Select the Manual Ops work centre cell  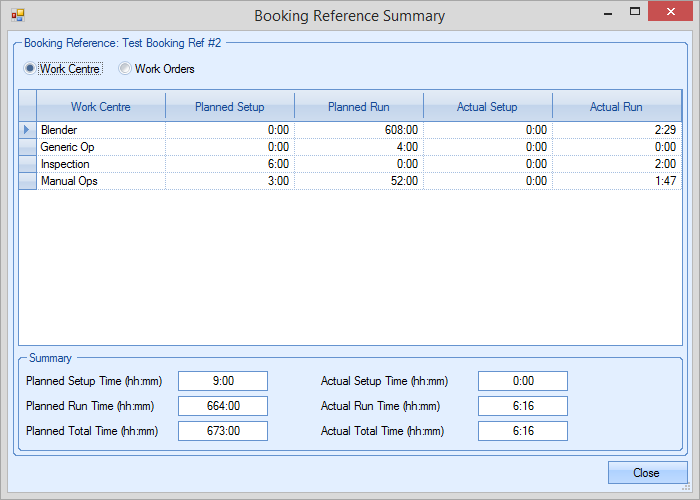click(x=100, y=181)
